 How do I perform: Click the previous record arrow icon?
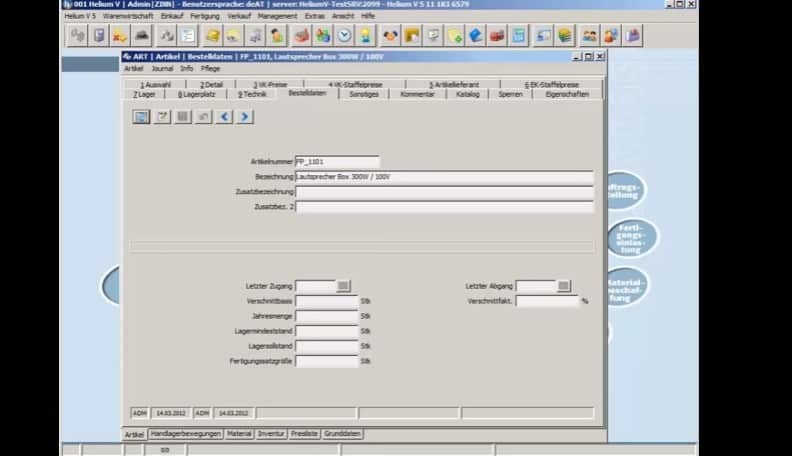tap(224, 117)
